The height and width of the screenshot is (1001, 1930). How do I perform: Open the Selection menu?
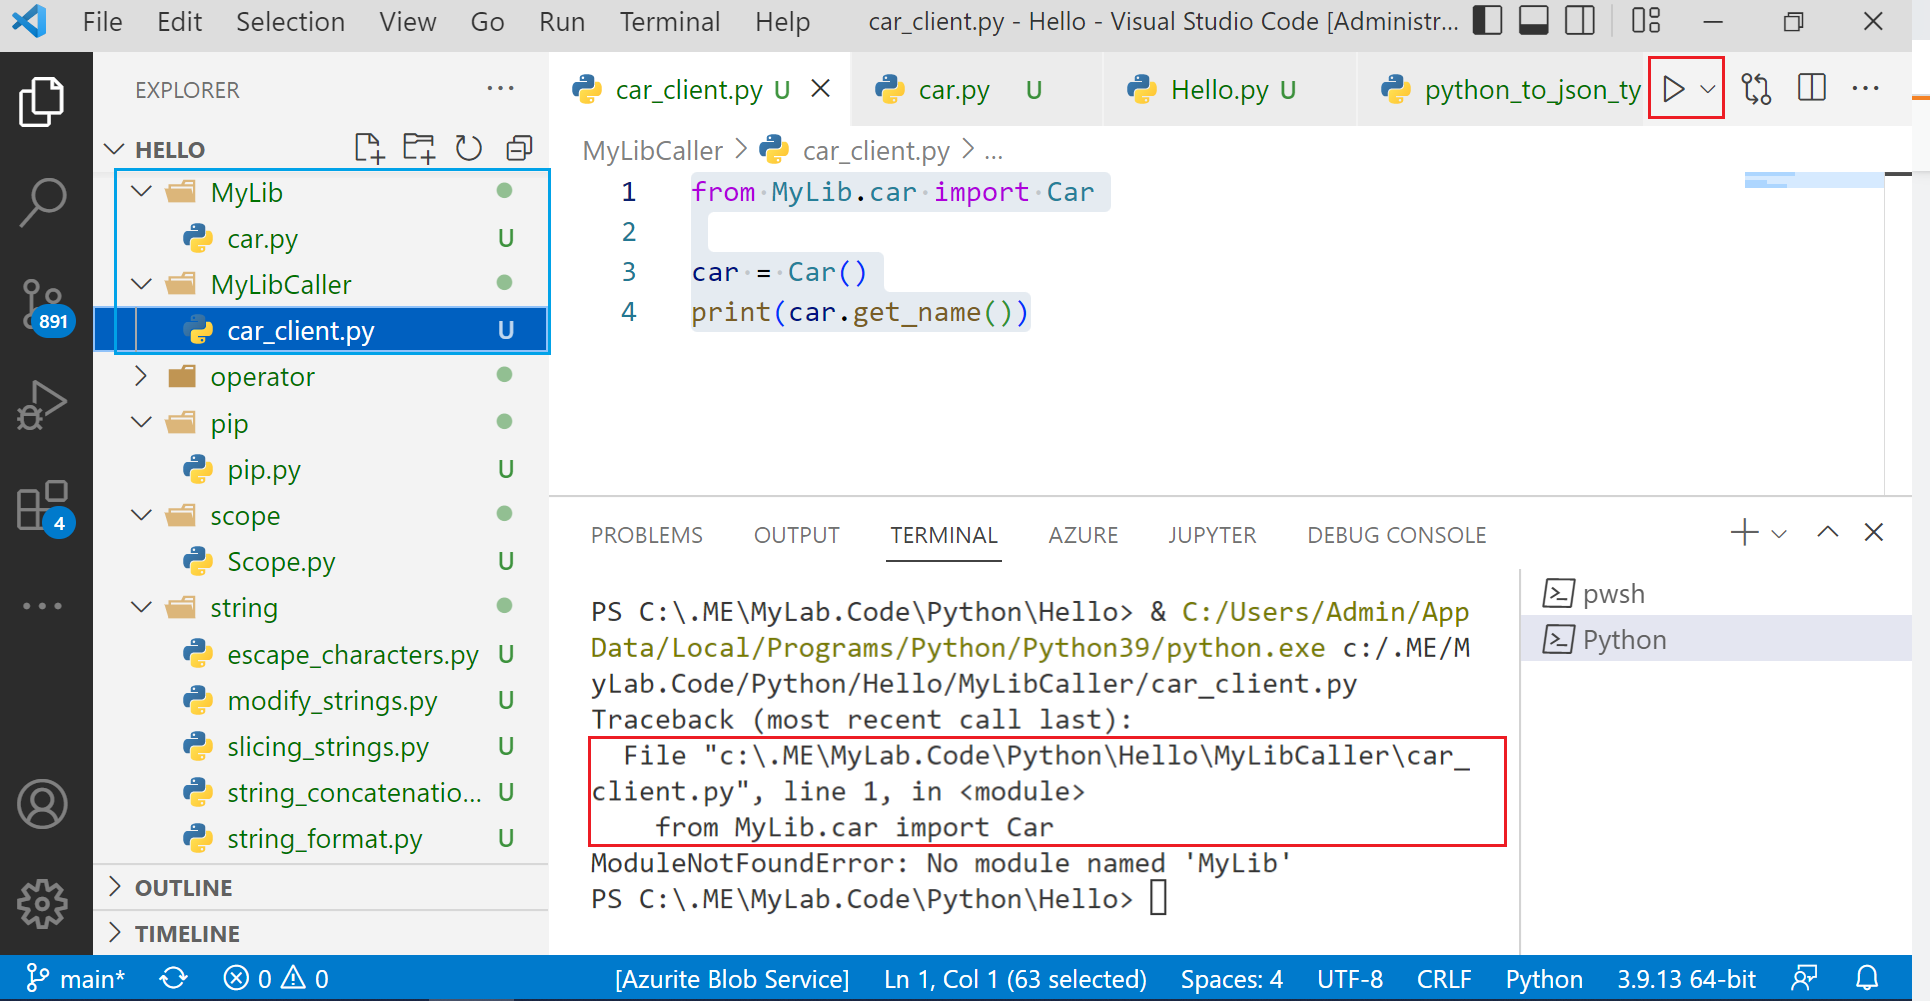coord(290,21)
